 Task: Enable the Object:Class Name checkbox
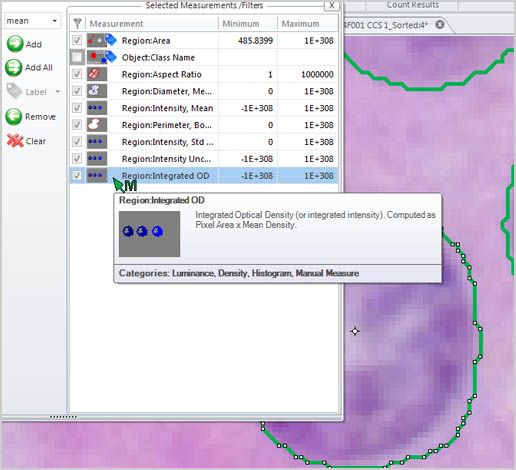click(x=77, y=57)
